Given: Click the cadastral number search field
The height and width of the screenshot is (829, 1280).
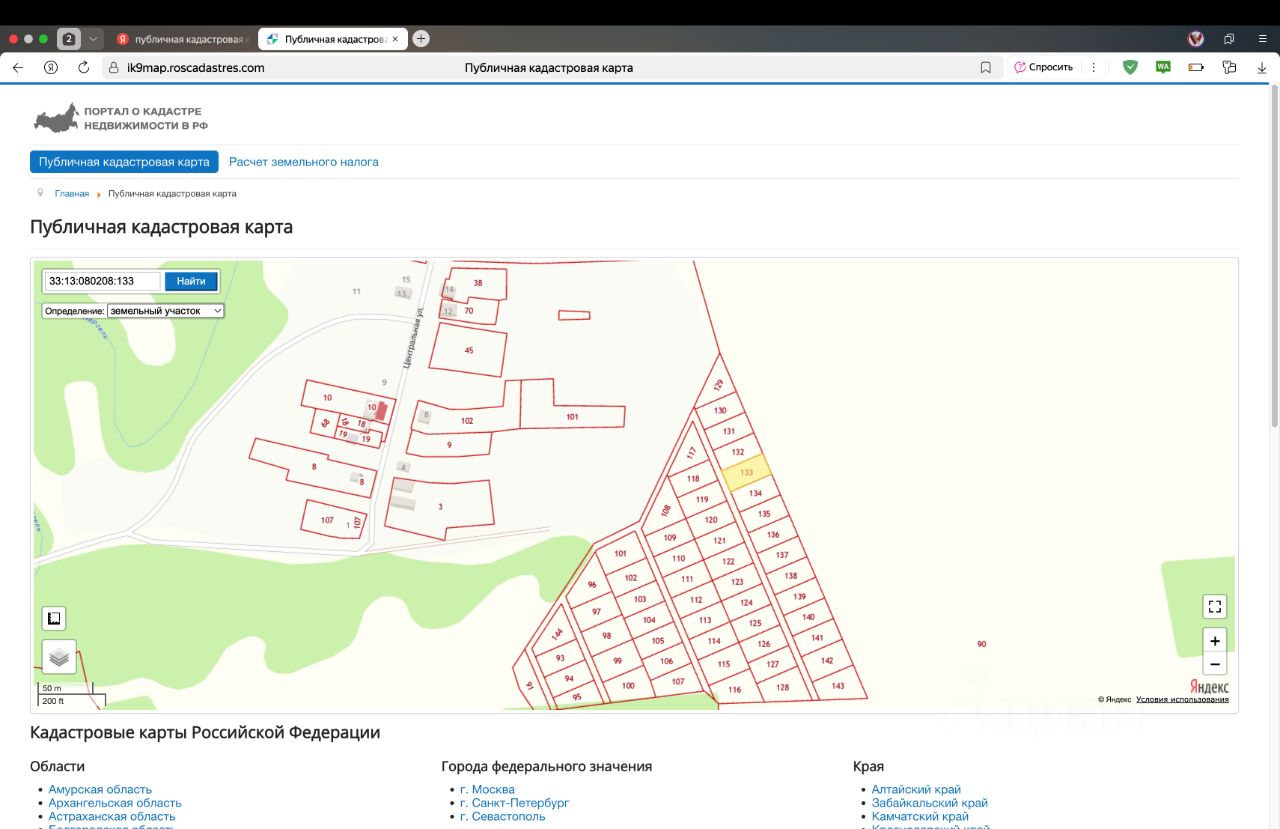Looking at the screenshot, I should coord(102,281).
